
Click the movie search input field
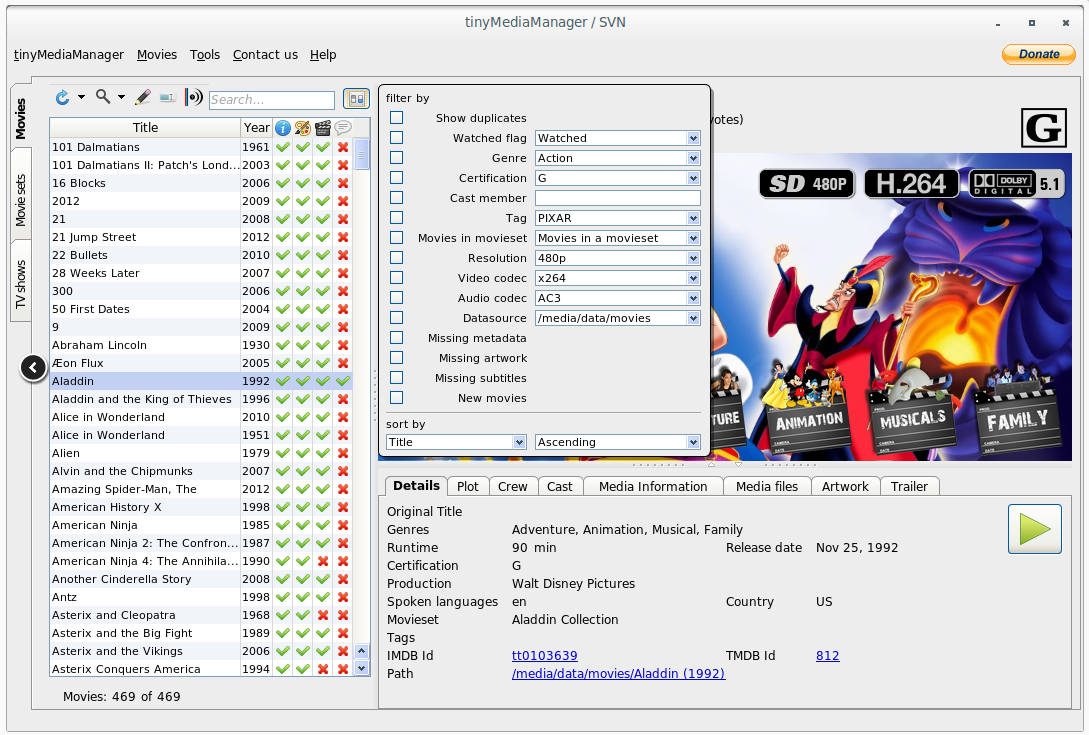272,100
